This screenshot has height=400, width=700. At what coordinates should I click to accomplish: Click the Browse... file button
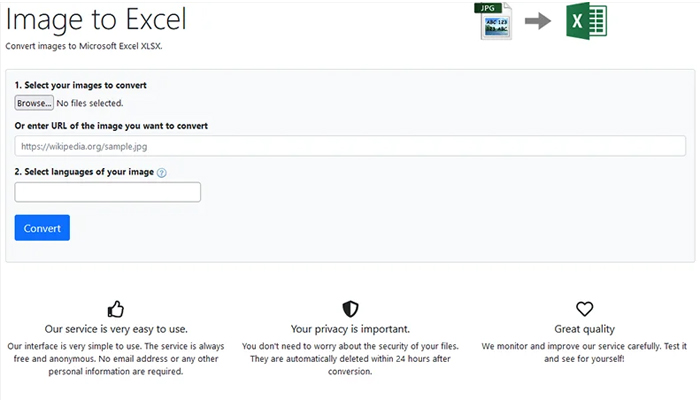(x=34, y=103)
